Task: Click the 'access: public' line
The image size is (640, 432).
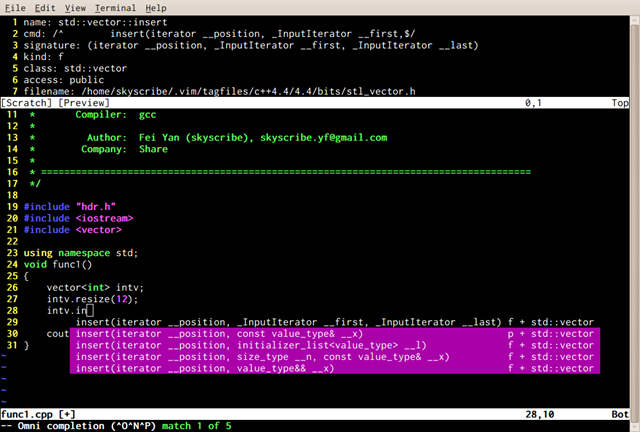Action: point(64,80)
